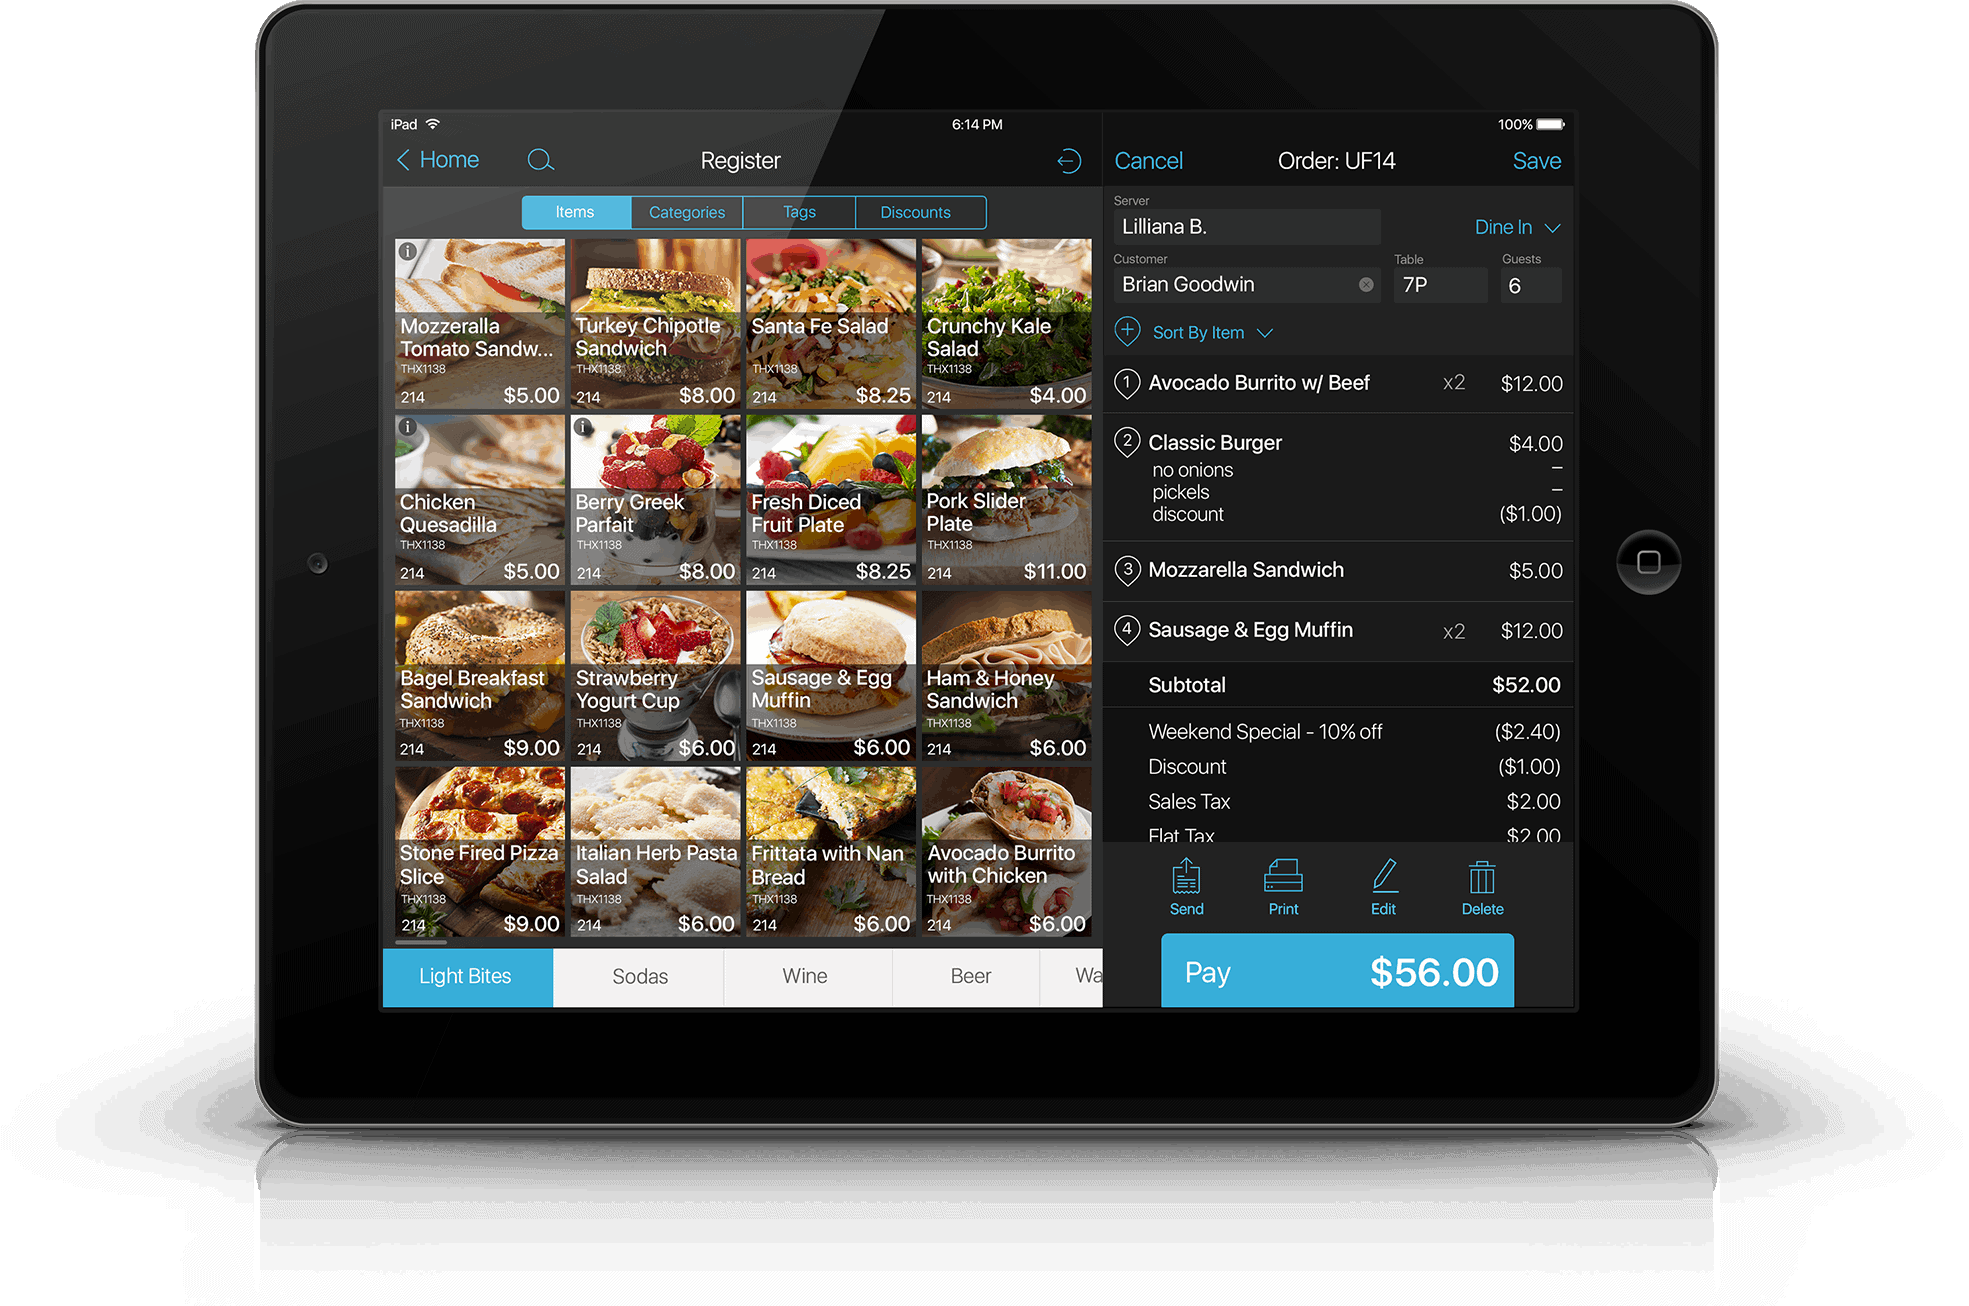Tap the Customer name input field
The height and width of the screenshot is (1306, 1969).
(x=1245, y=283)
